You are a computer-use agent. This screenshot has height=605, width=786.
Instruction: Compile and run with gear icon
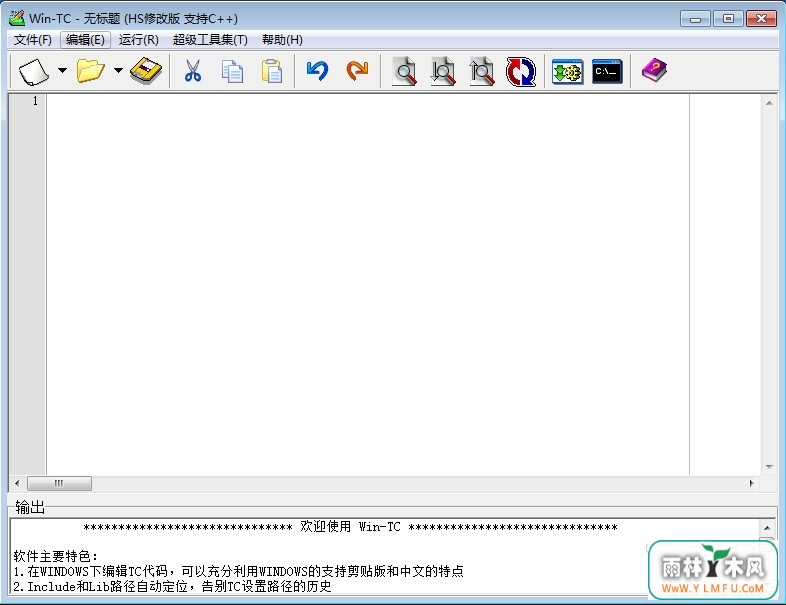point(567,72)
